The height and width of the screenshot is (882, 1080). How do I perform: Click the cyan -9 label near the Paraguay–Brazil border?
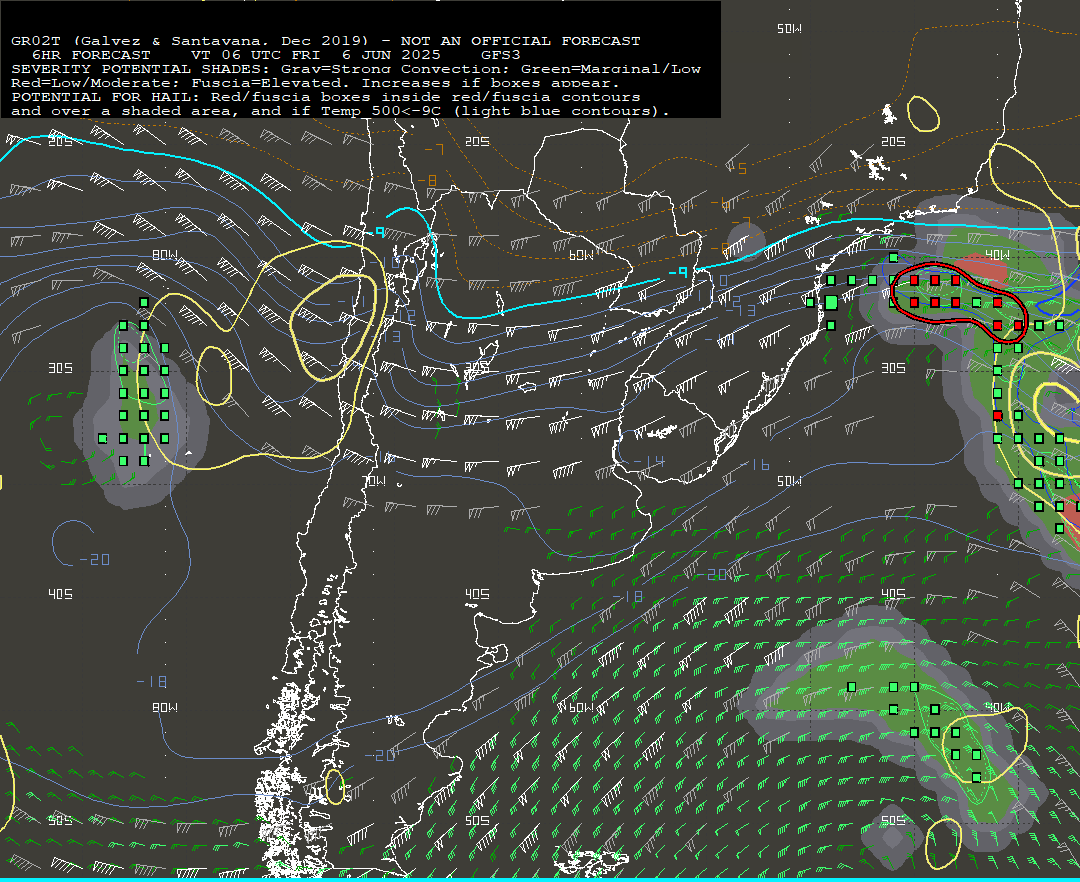[x=678, y=273]
